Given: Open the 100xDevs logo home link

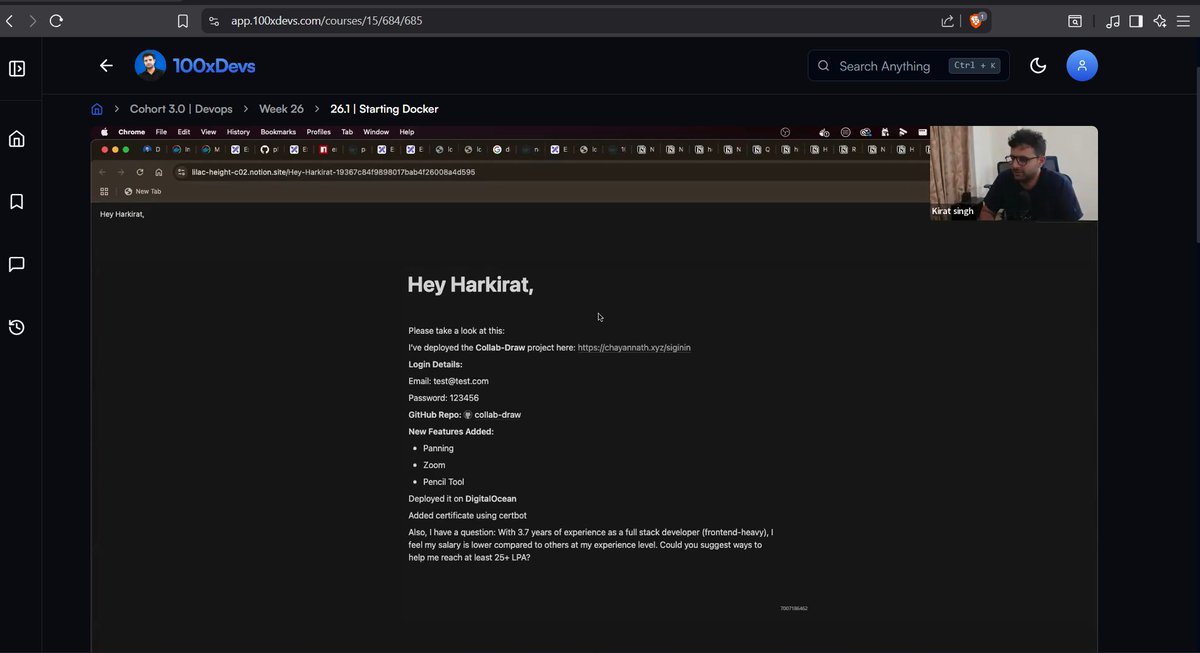Looking at the screenshot, I should (x=195, y=66).
